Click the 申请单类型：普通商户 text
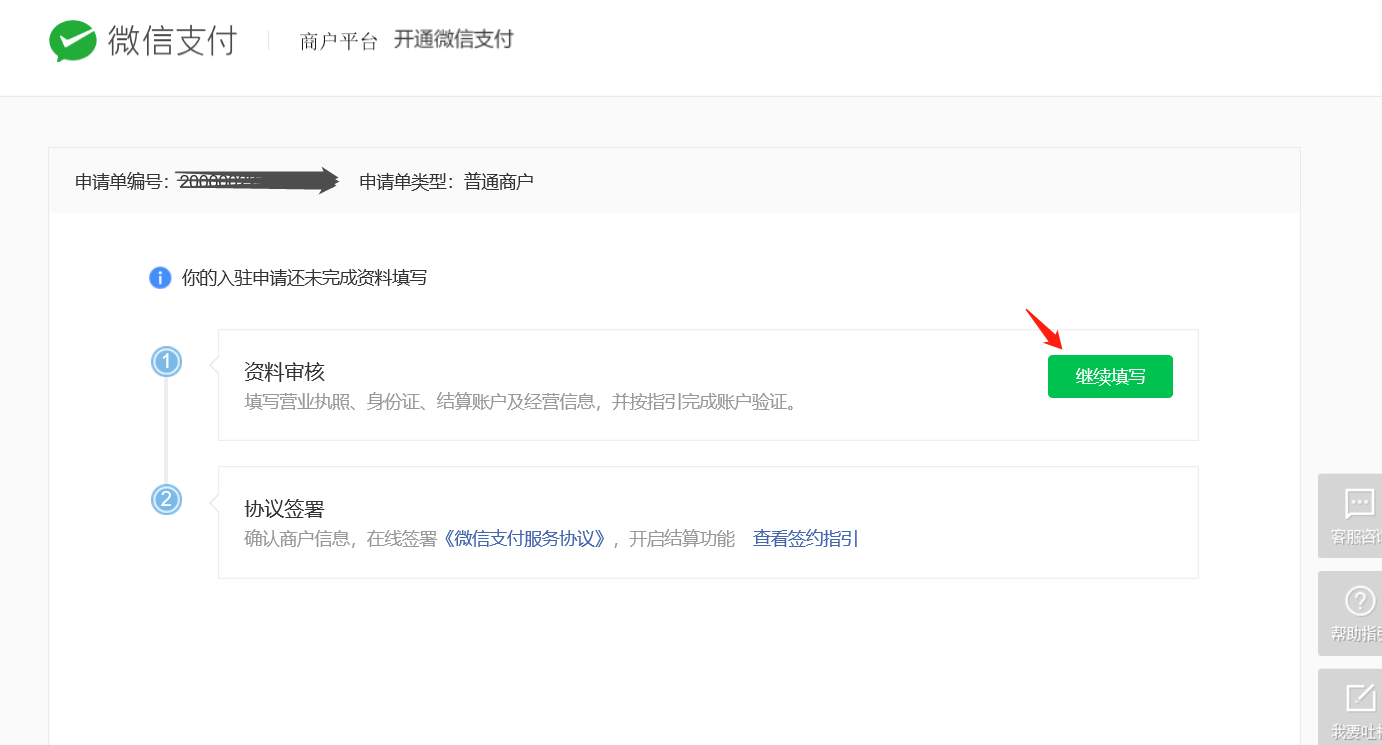1382x745 pixels. [x=447, y=182]
